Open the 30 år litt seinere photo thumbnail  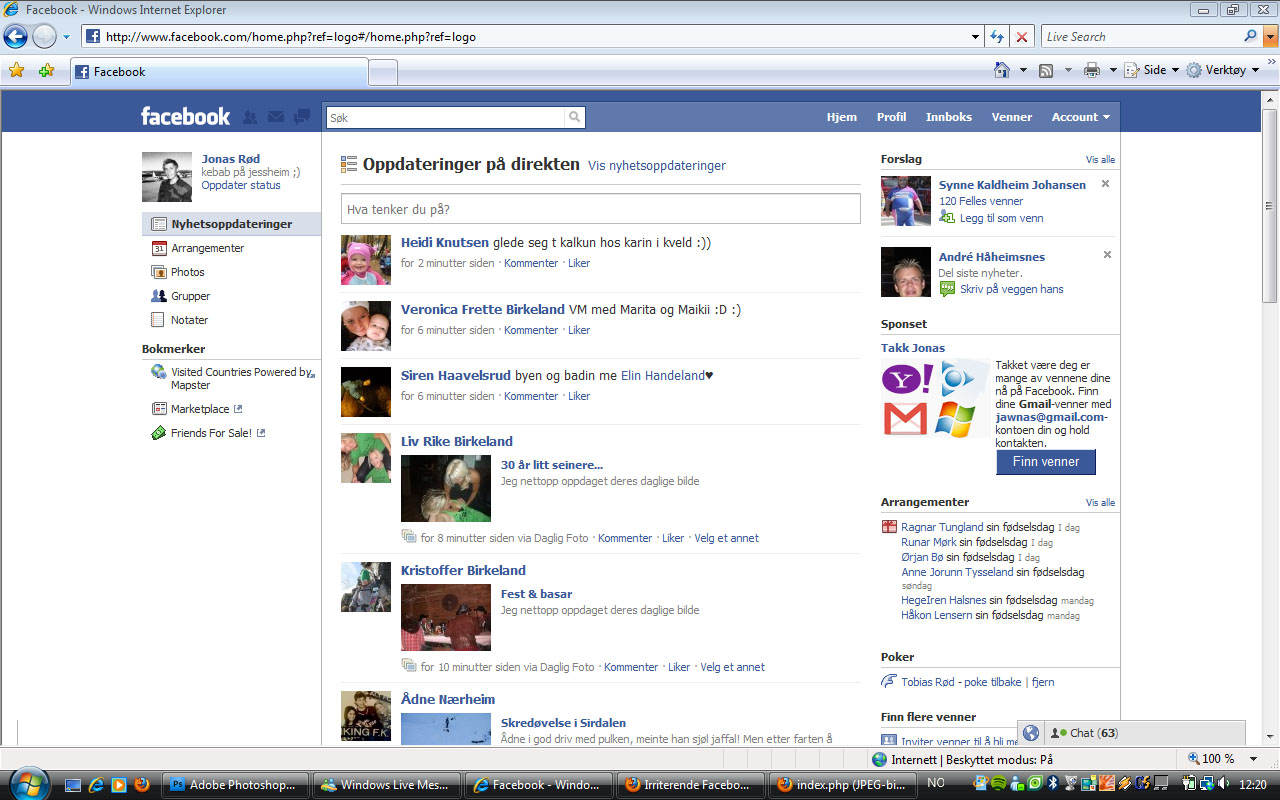click(x=446, y=488)
